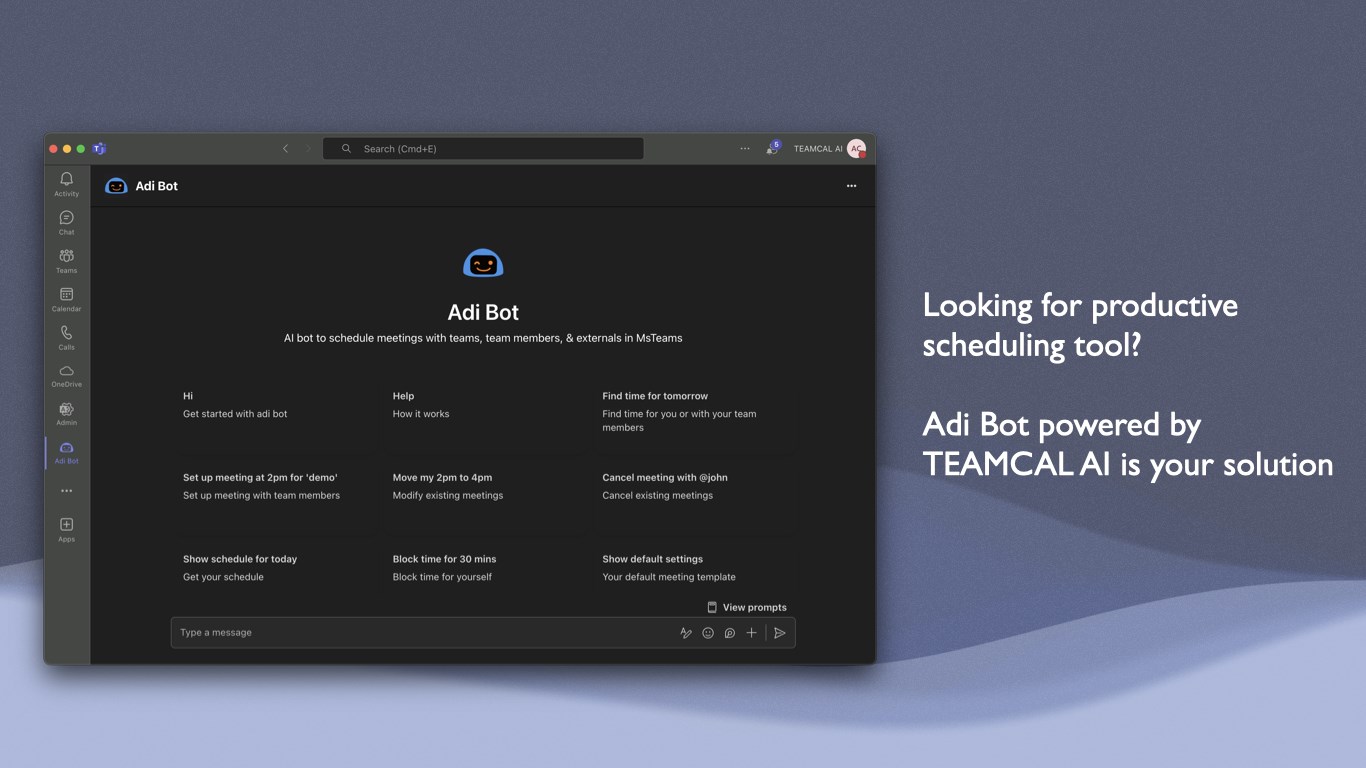Open notifications icon with badge 5
Screen dimensions: 1366x768
point(772,148)
